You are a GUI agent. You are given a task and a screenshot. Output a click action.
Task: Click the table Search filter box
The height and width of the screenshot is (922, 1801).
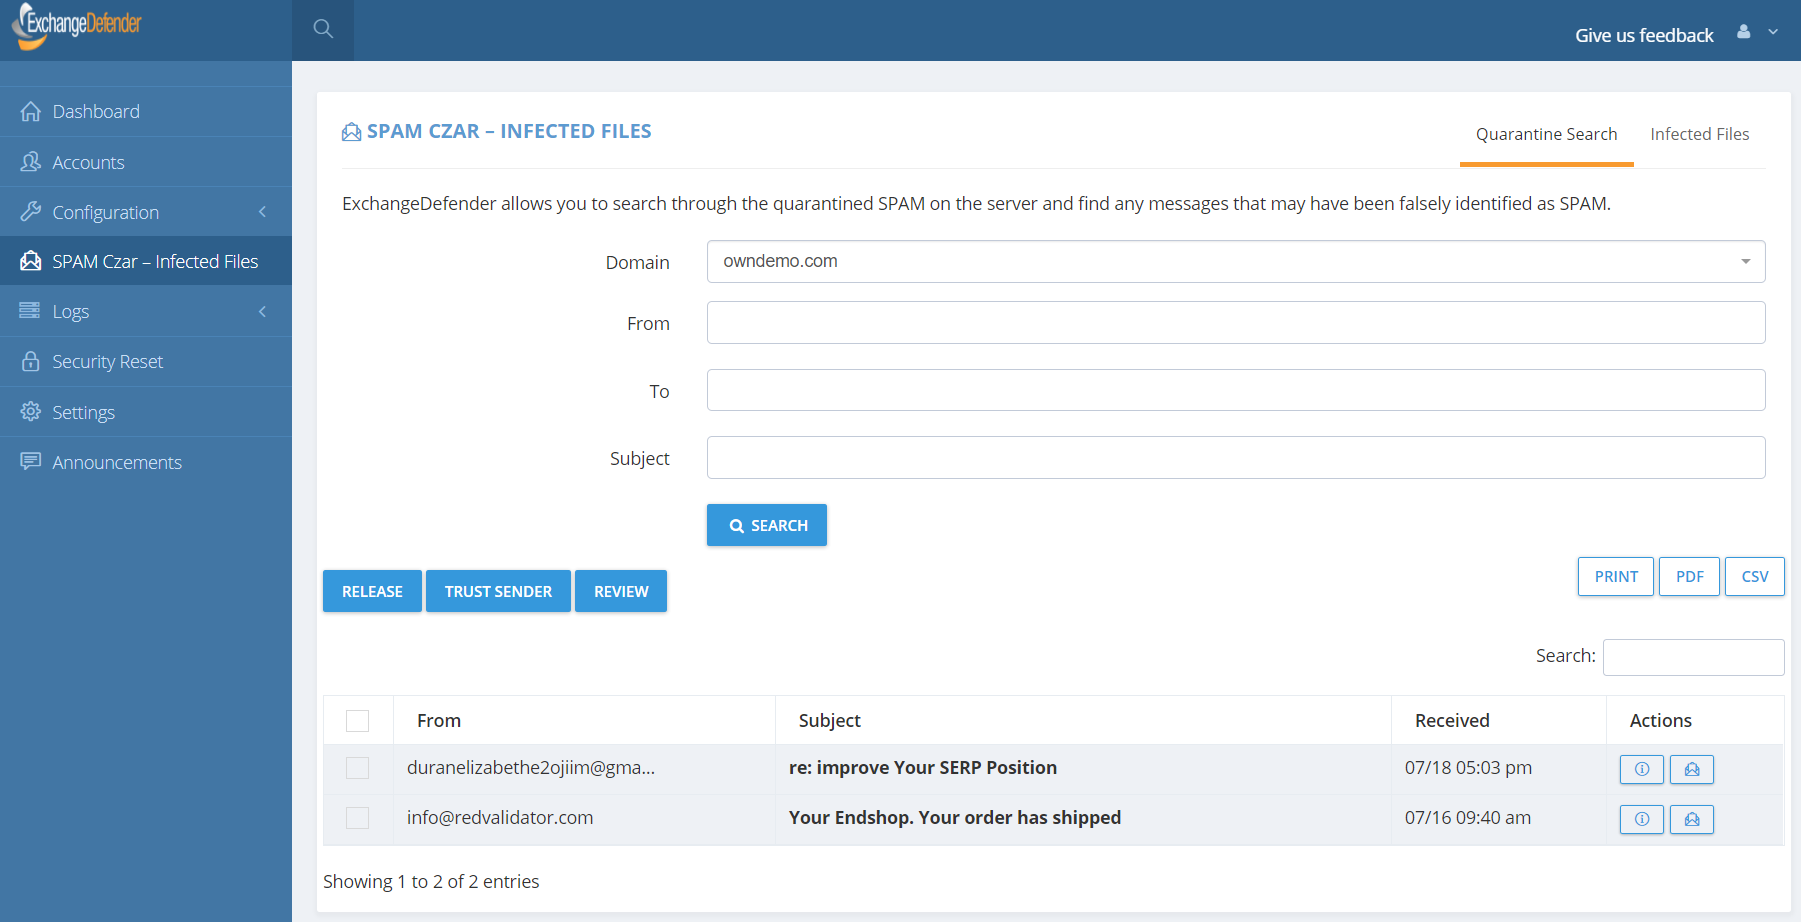coord(1693,657)
